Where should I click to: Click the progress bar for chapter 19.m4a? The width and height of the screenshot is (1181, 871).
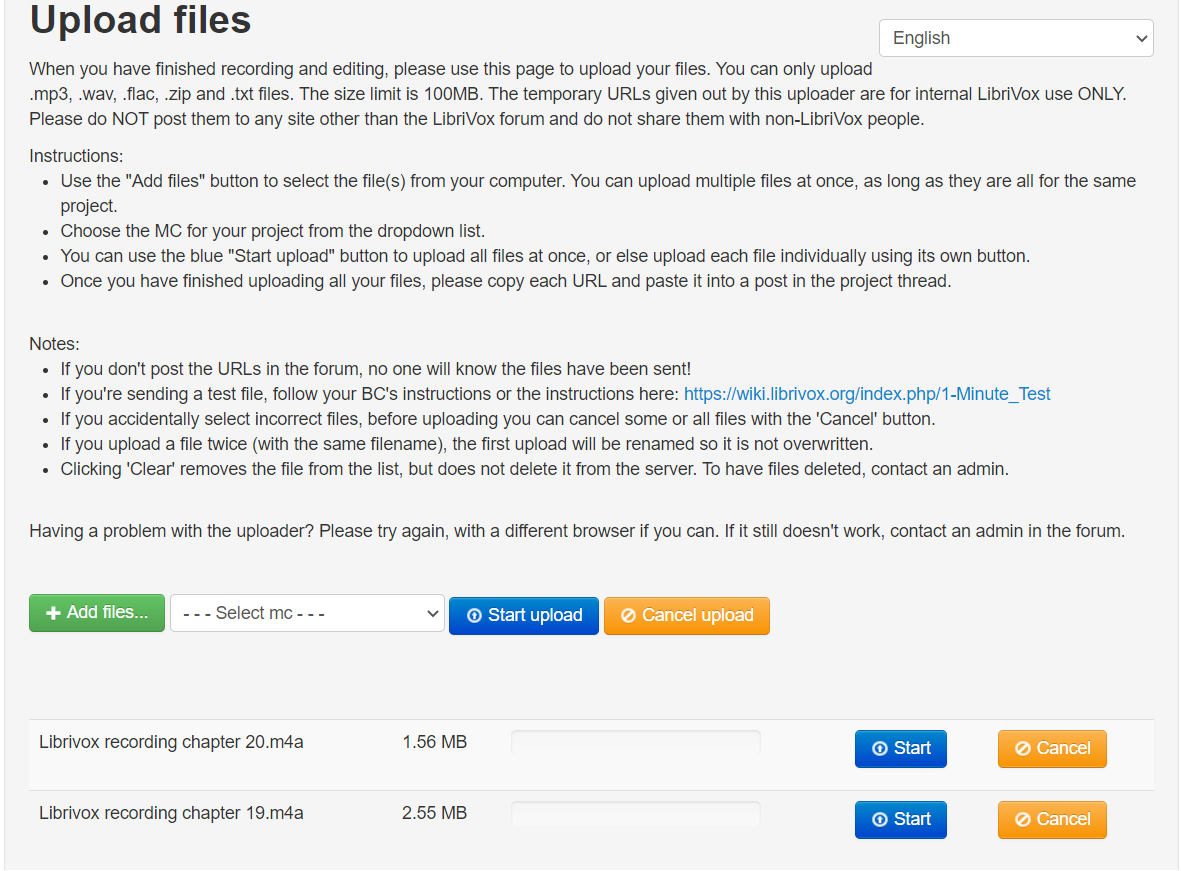pos(636,813)
